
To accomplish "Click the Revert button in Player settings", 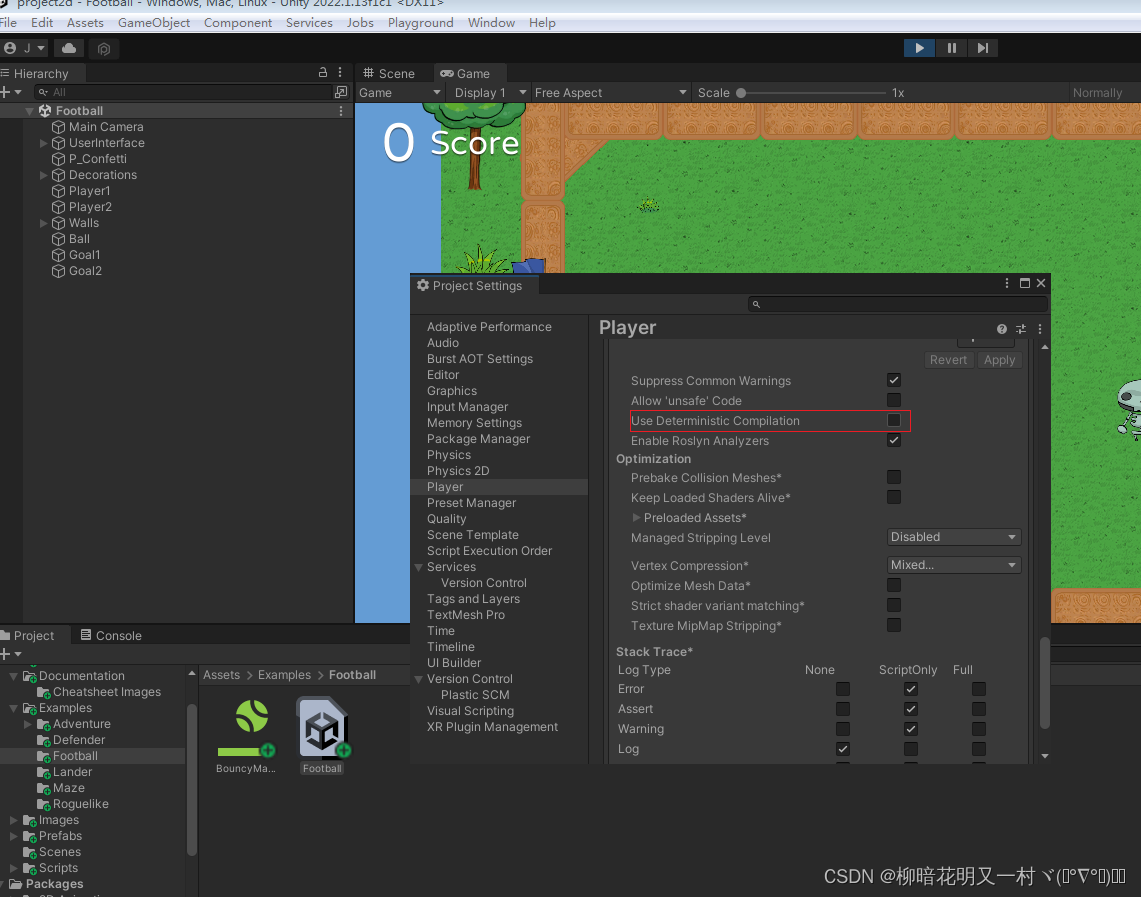I will click(948, 359).
